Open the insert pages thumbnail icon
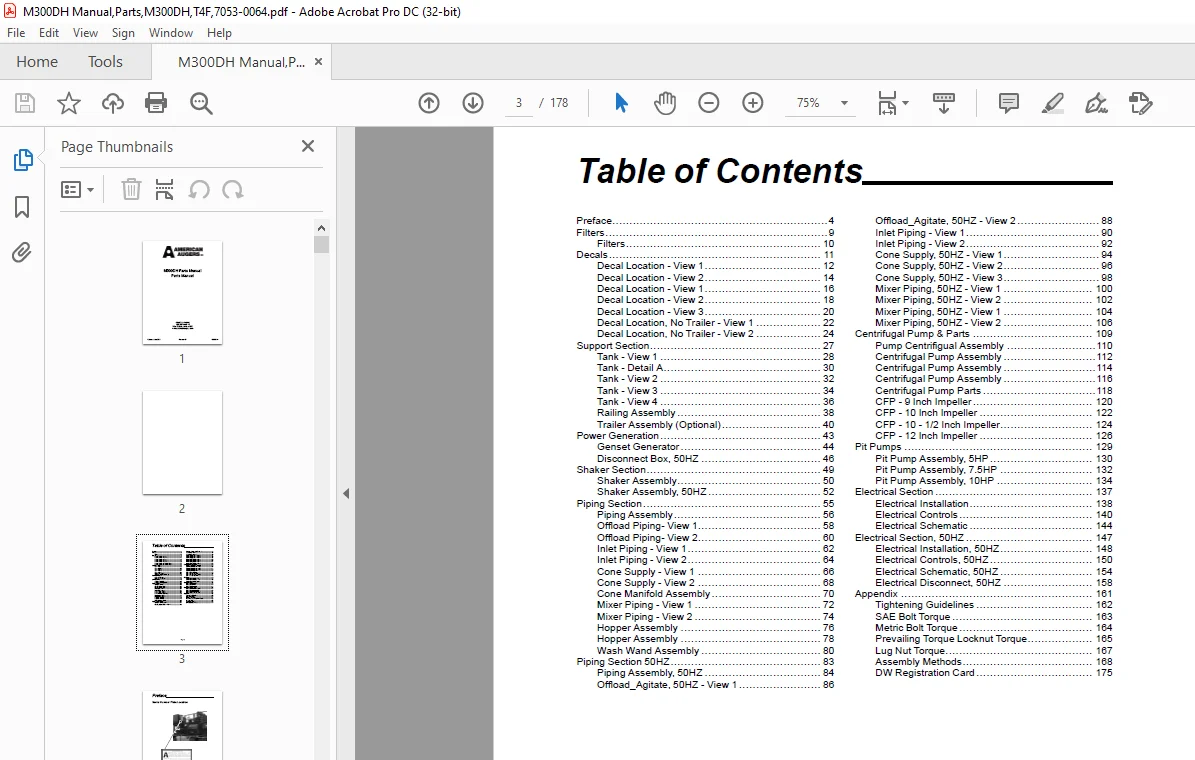1195x760 pixels. click(x=165, y=189)
